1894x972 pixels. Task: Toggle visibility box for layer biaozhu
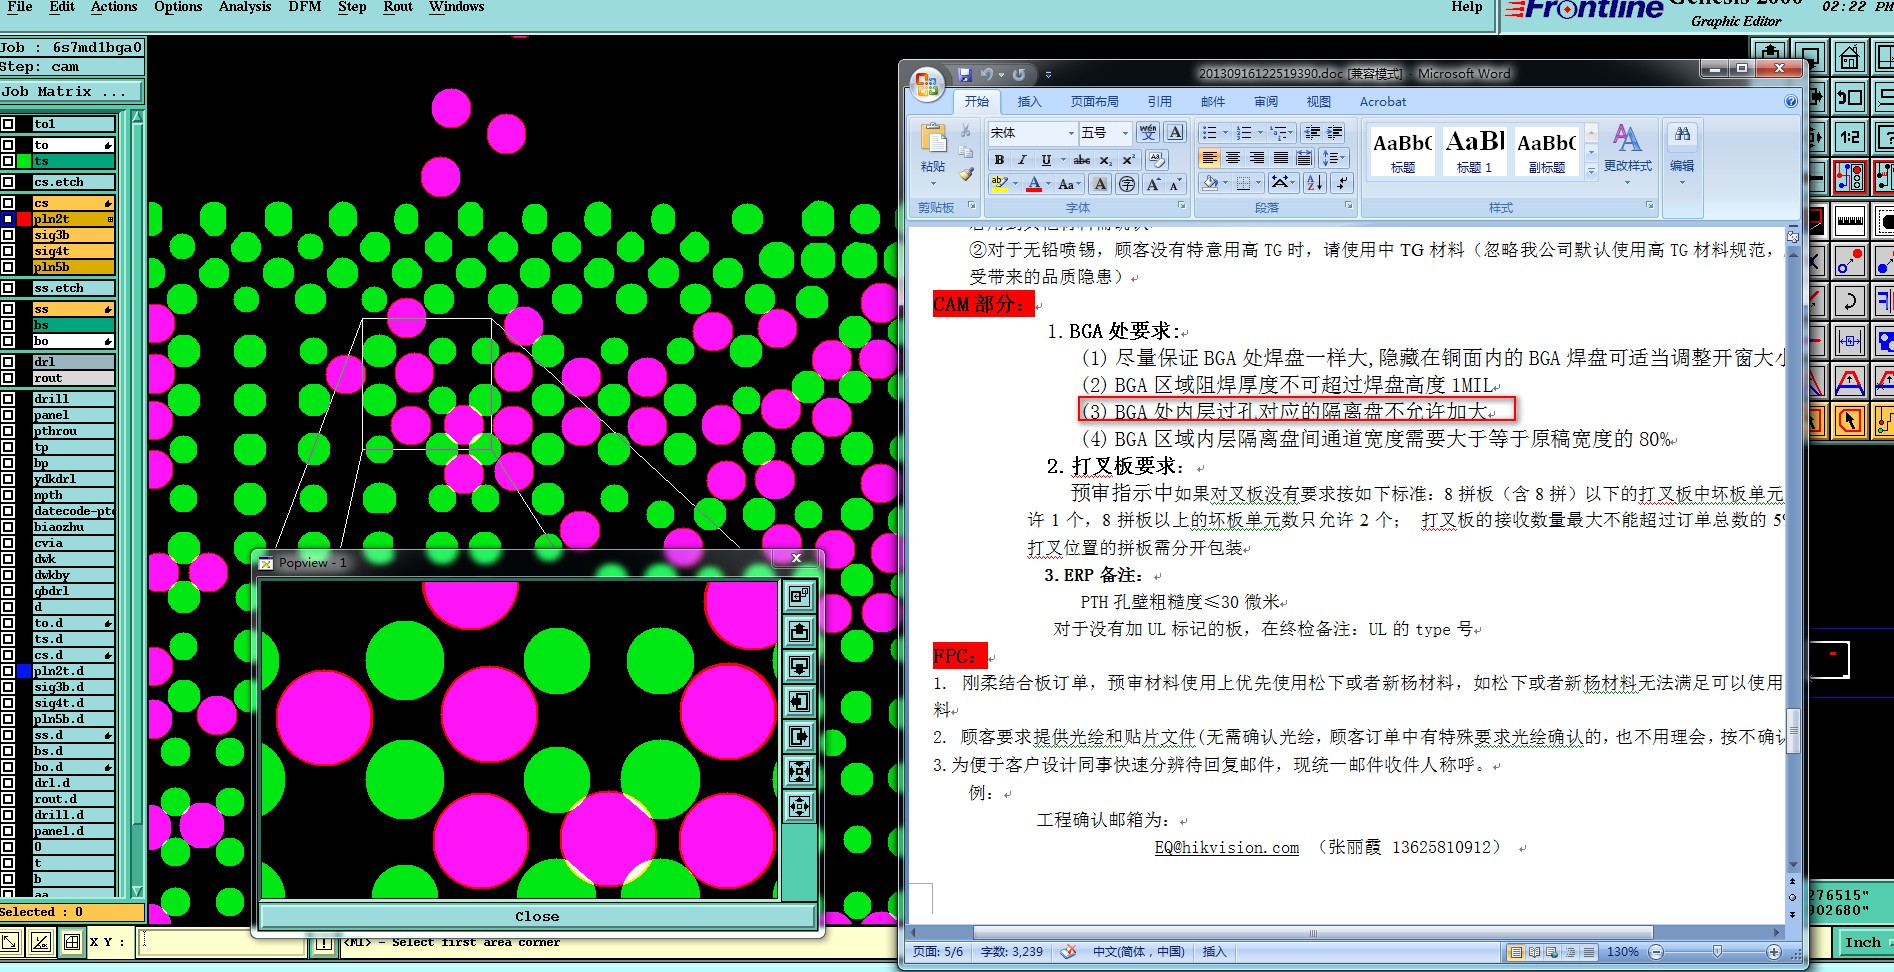tap(8, 527)
